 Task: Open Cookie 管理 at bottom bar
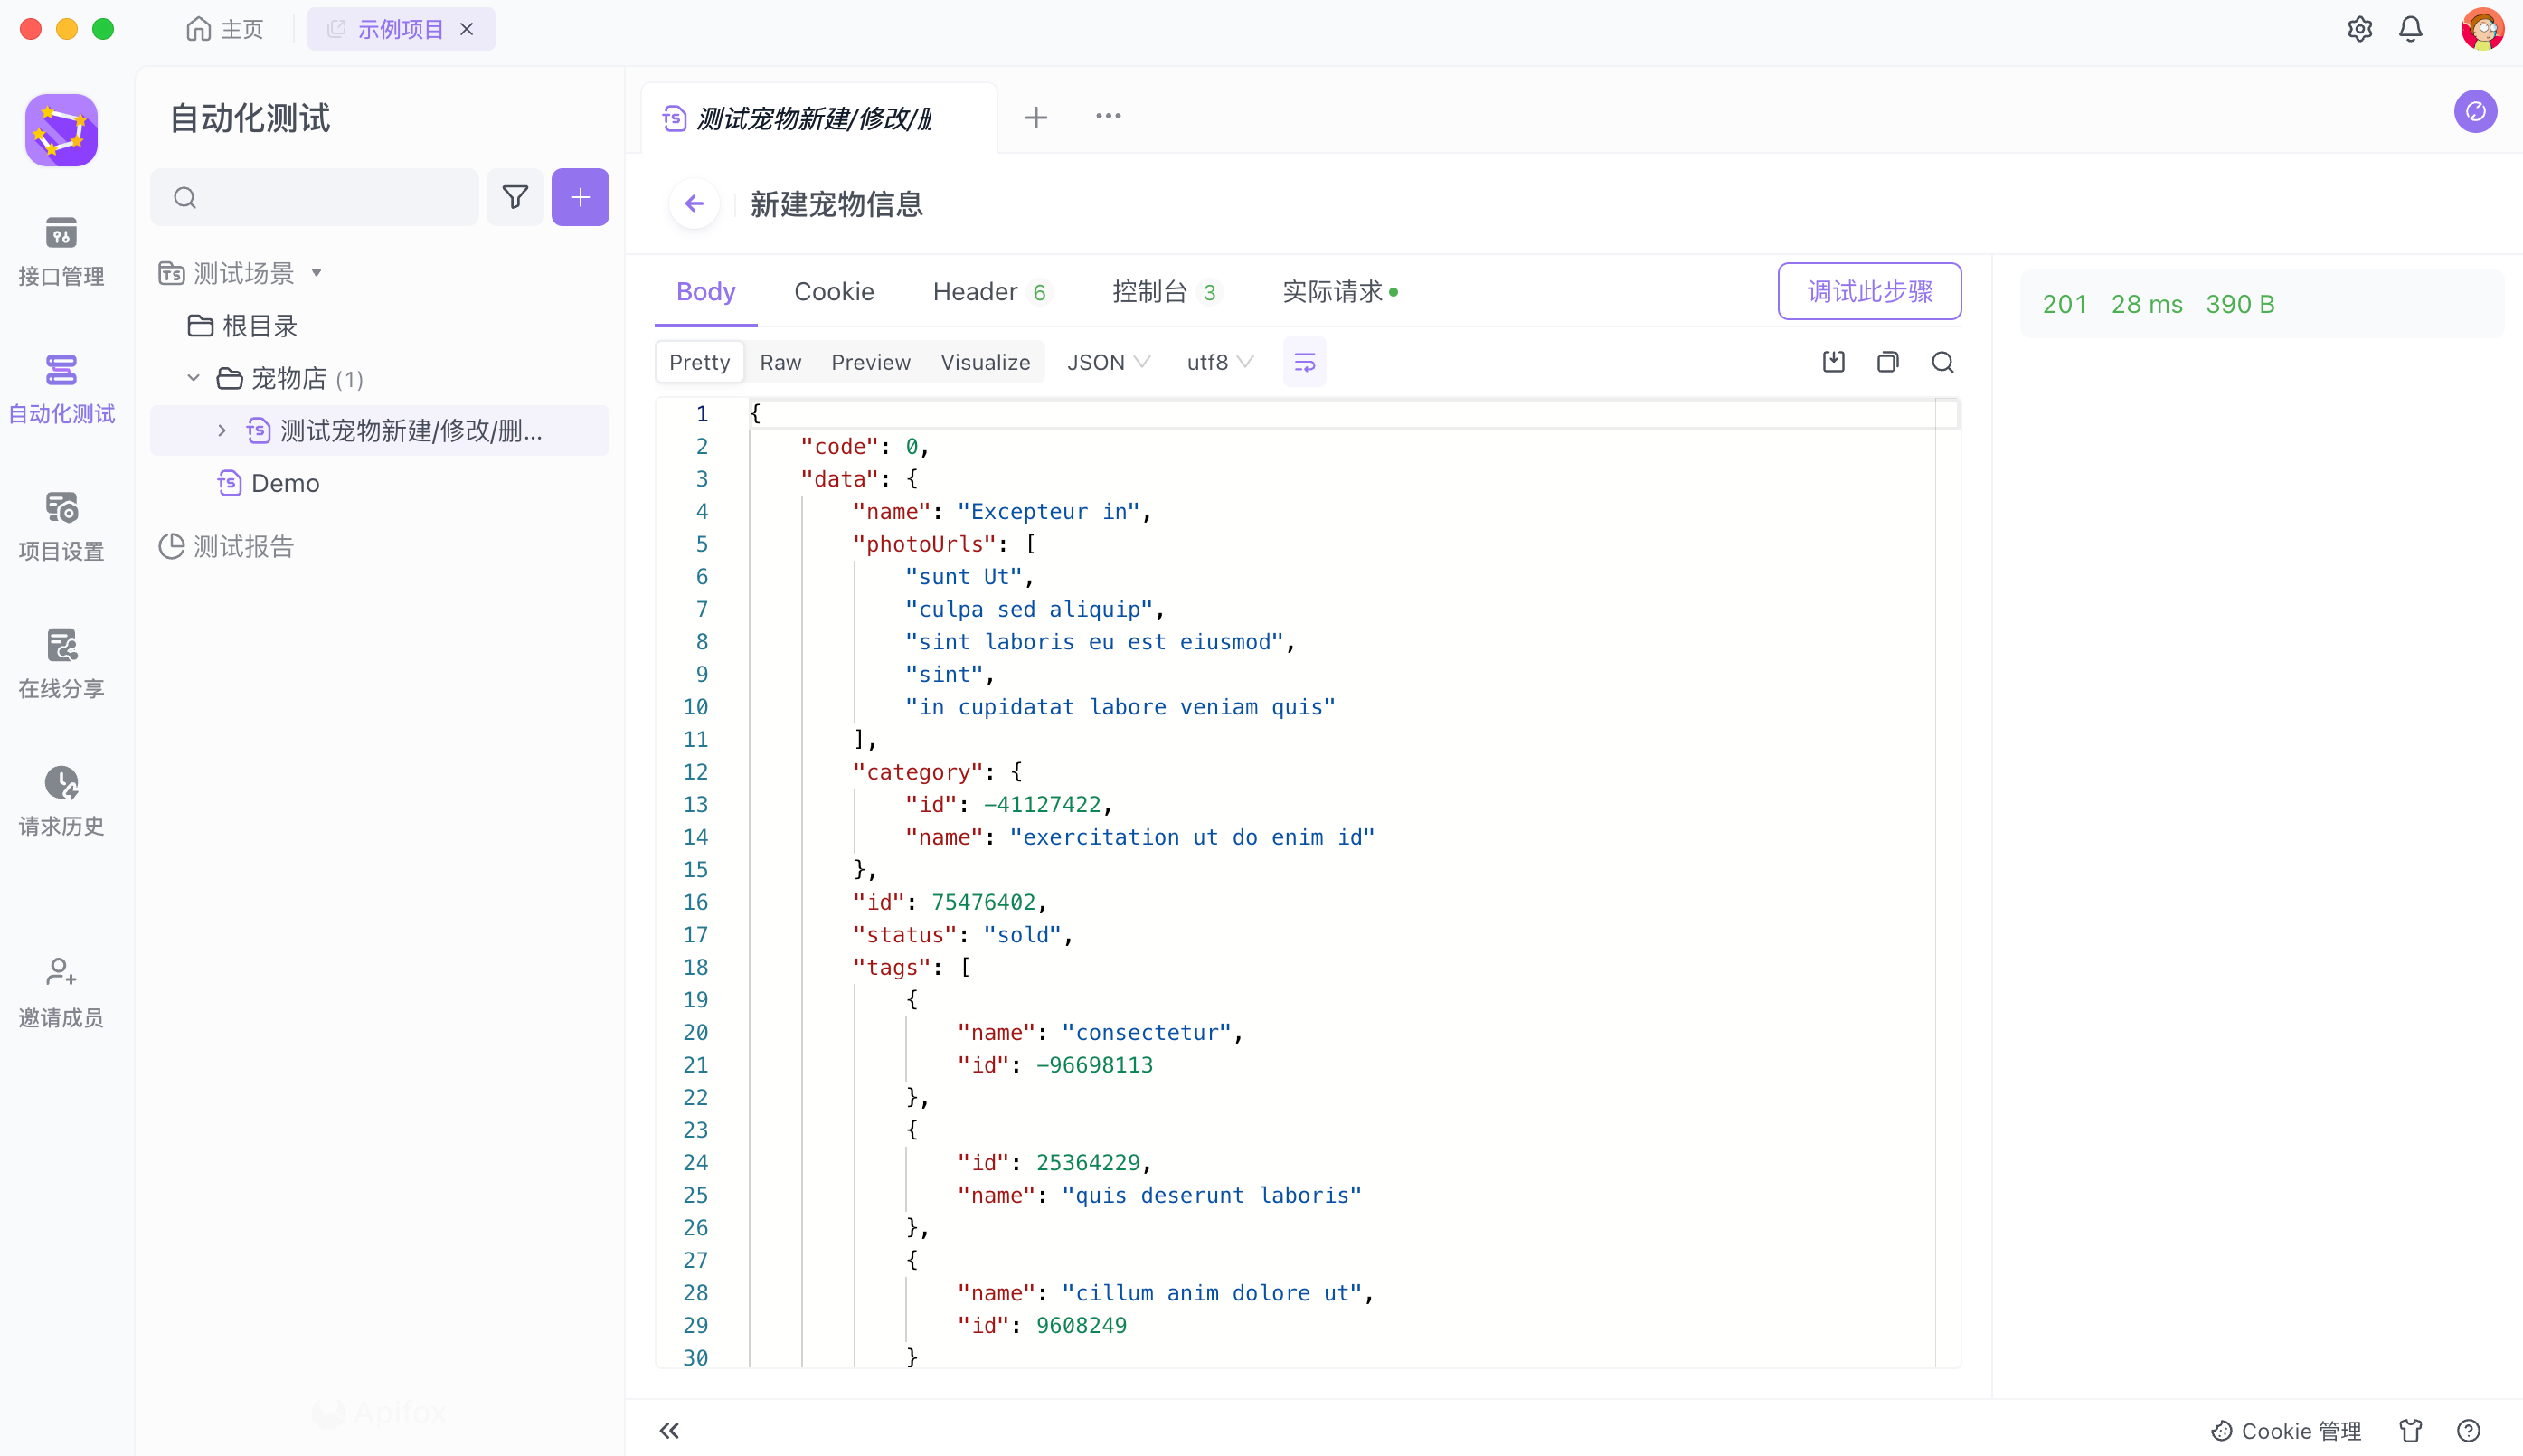point(2285,1430)
